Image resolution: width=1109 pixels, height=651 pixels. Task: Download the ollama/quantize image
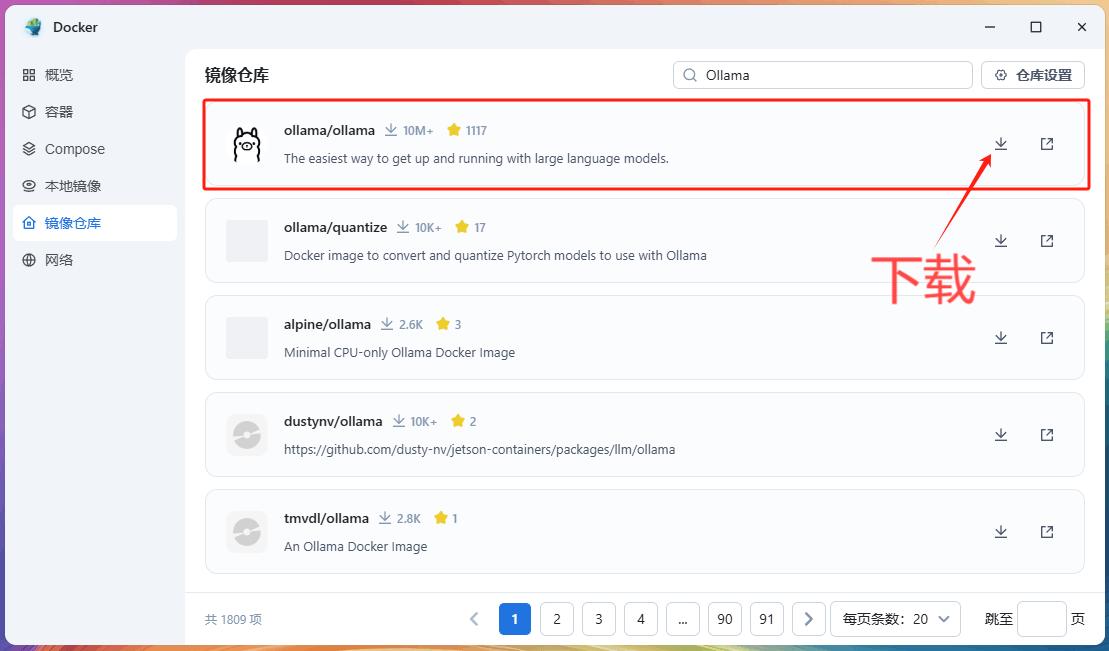[x=1000, y=241]
